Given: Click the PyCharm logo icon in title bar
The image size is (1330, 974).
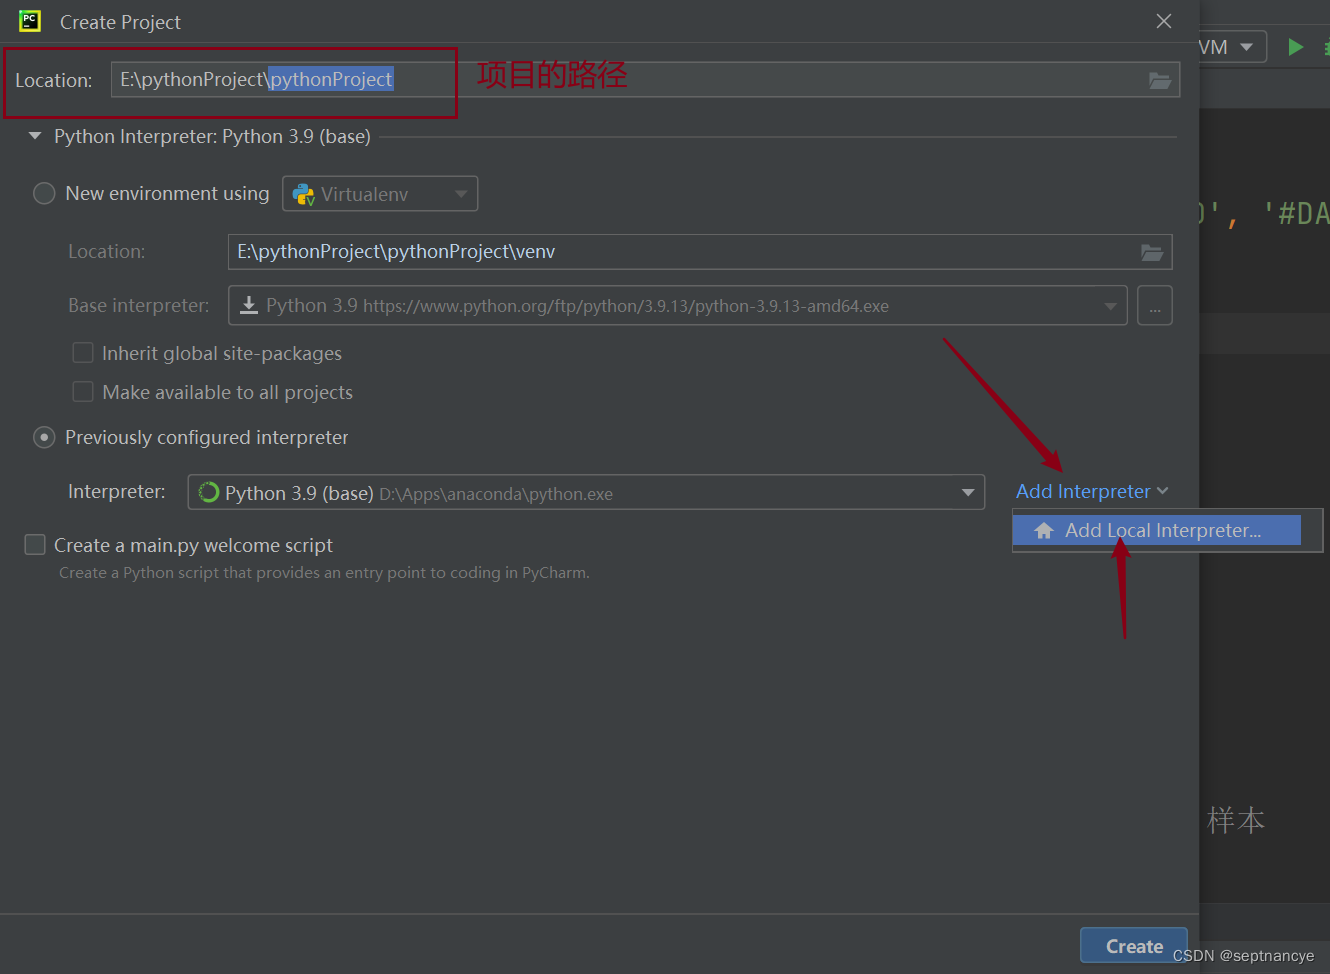Looking at the screenshot, I should coord(30,21).
